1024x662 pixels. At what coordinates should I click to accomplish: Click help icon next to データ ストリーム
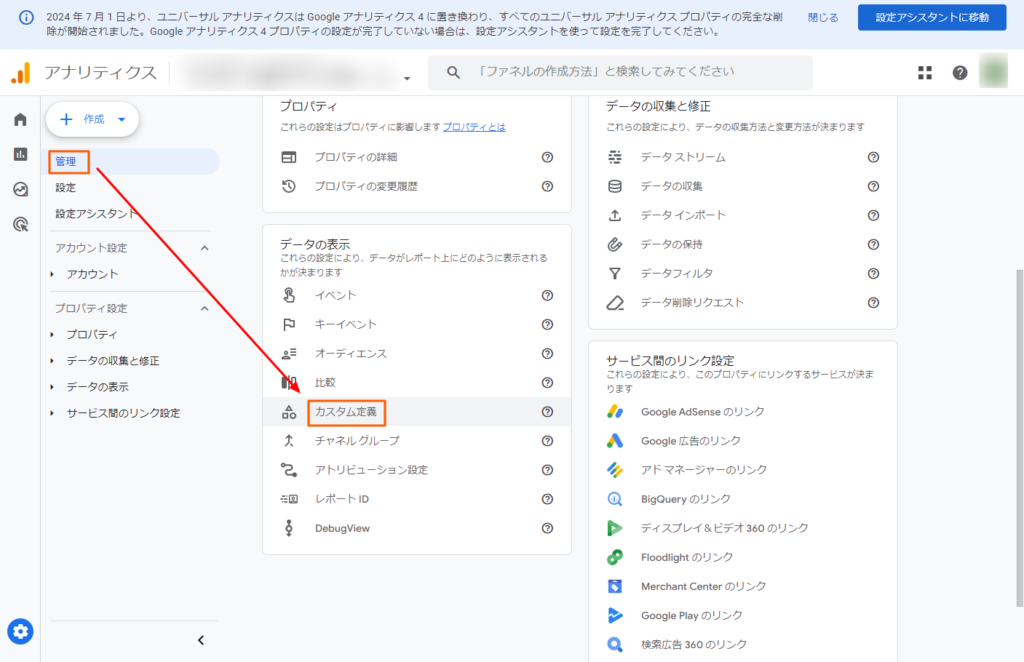(873, 157)
